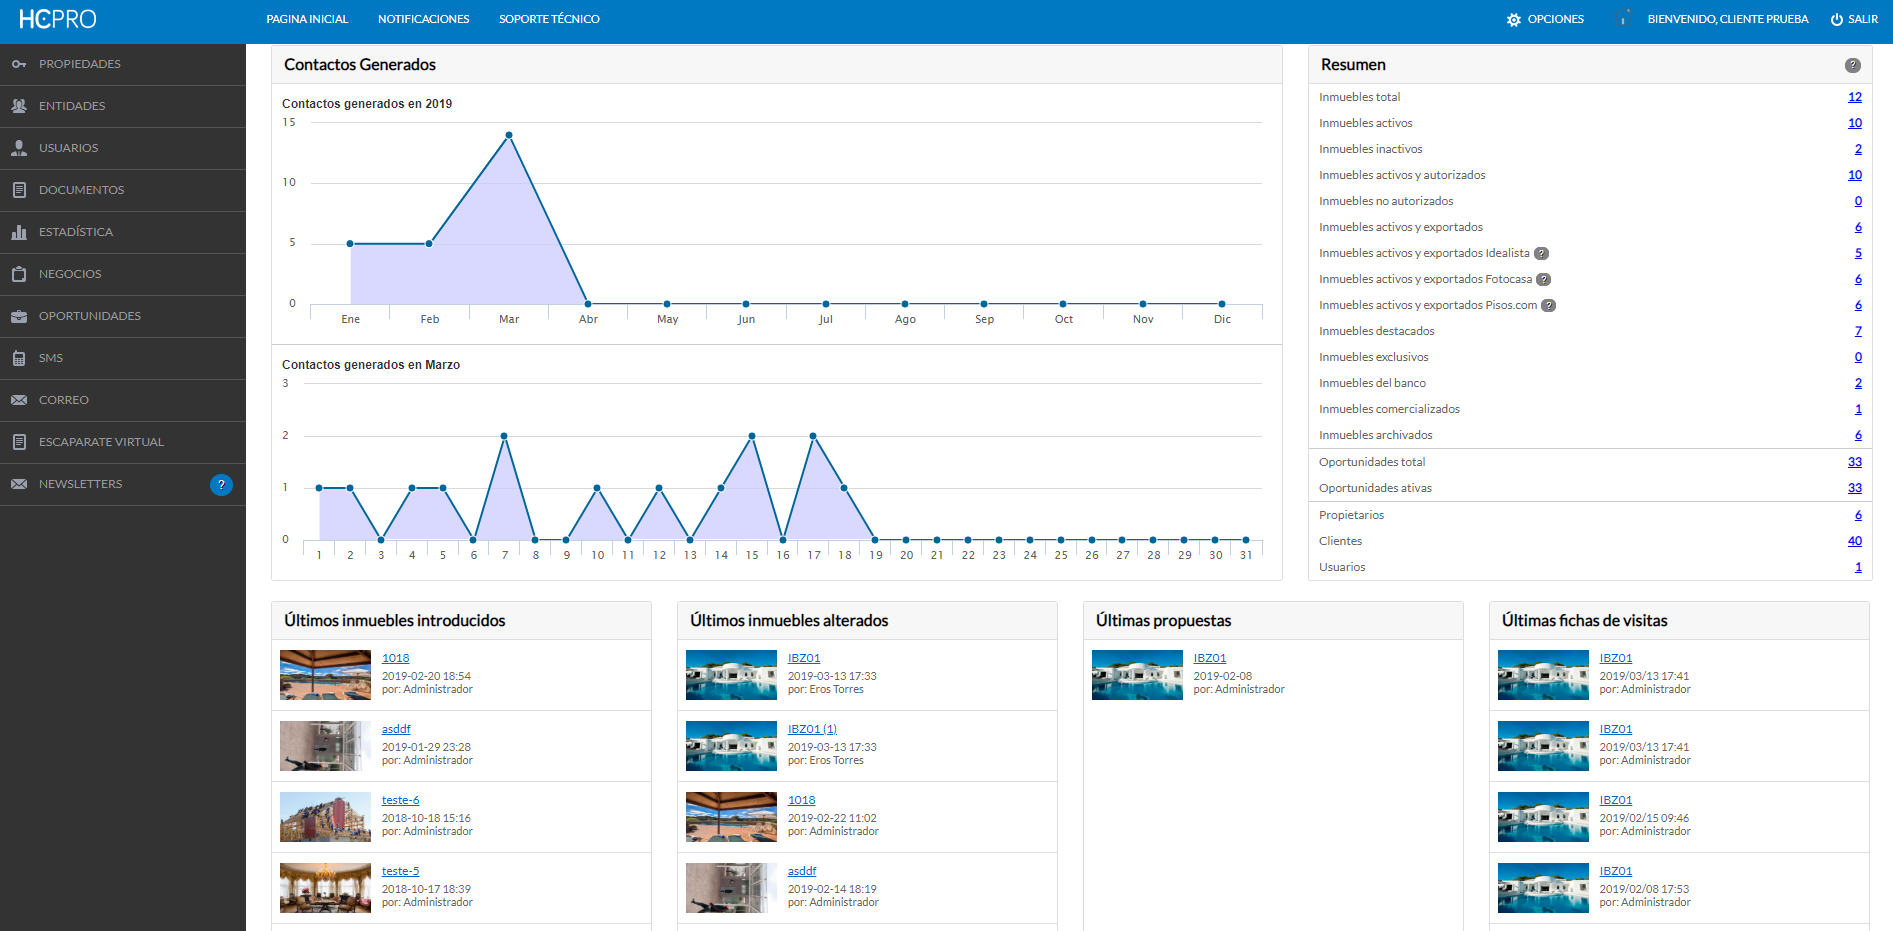Click thumbnail of property 1018 in introducidos
This screenshot has width=1893, height=931.
coord(325,675)
